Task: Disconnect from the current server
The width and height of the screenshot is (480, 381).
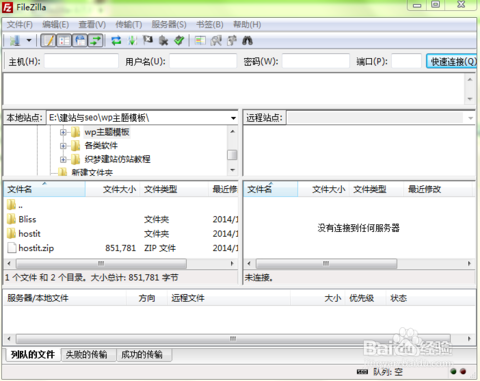Action: click(x=163, y=41)
